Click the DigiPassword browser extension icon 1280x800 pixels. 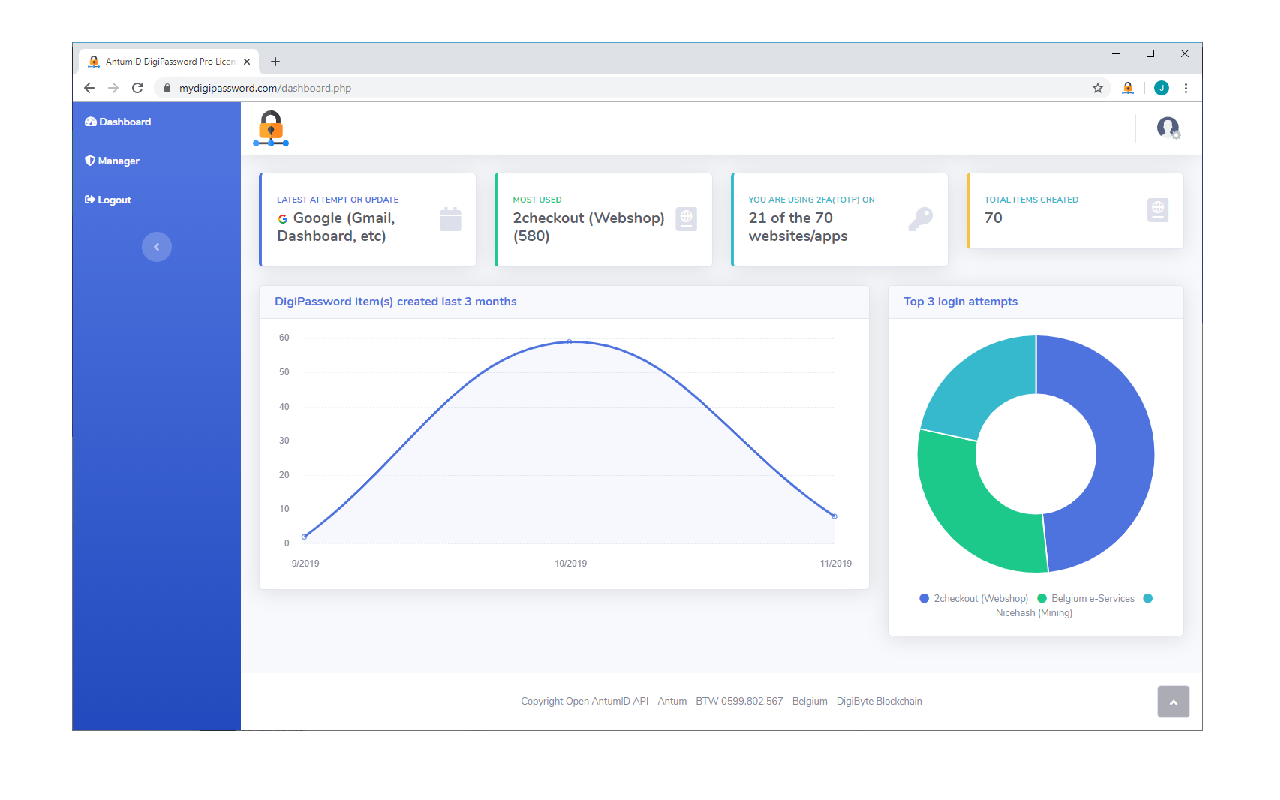click(x=1128, y=88)
